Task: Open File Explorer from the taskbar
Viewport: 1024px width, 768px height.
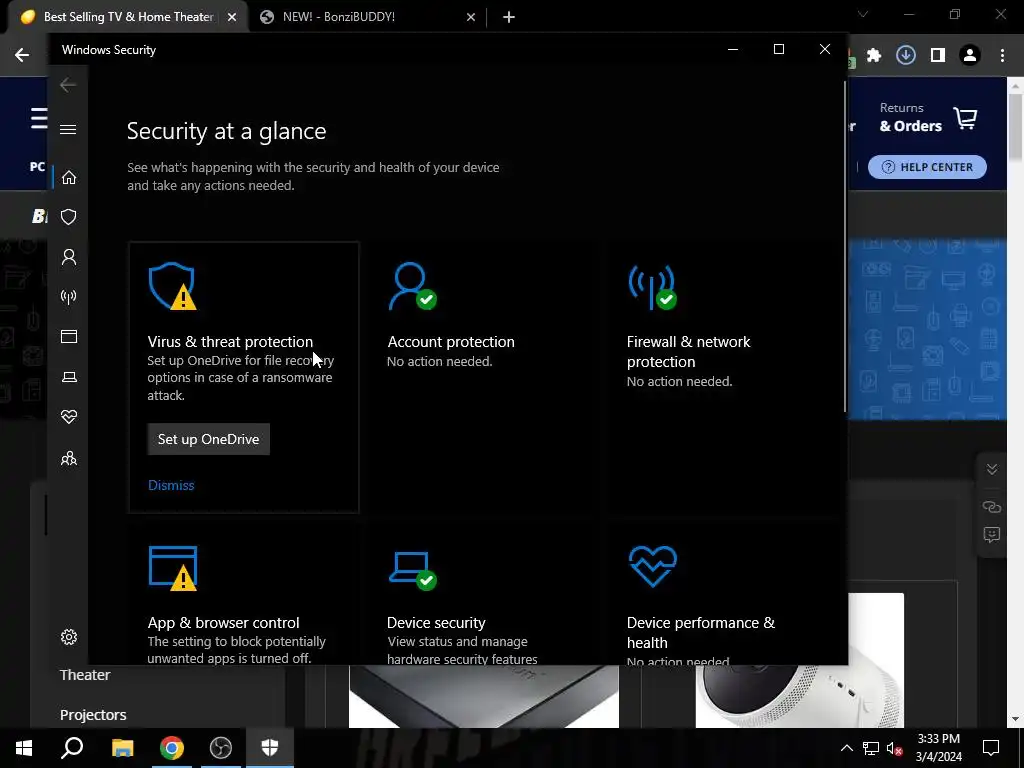Action: pyautogui.click(x=123, y=748)
